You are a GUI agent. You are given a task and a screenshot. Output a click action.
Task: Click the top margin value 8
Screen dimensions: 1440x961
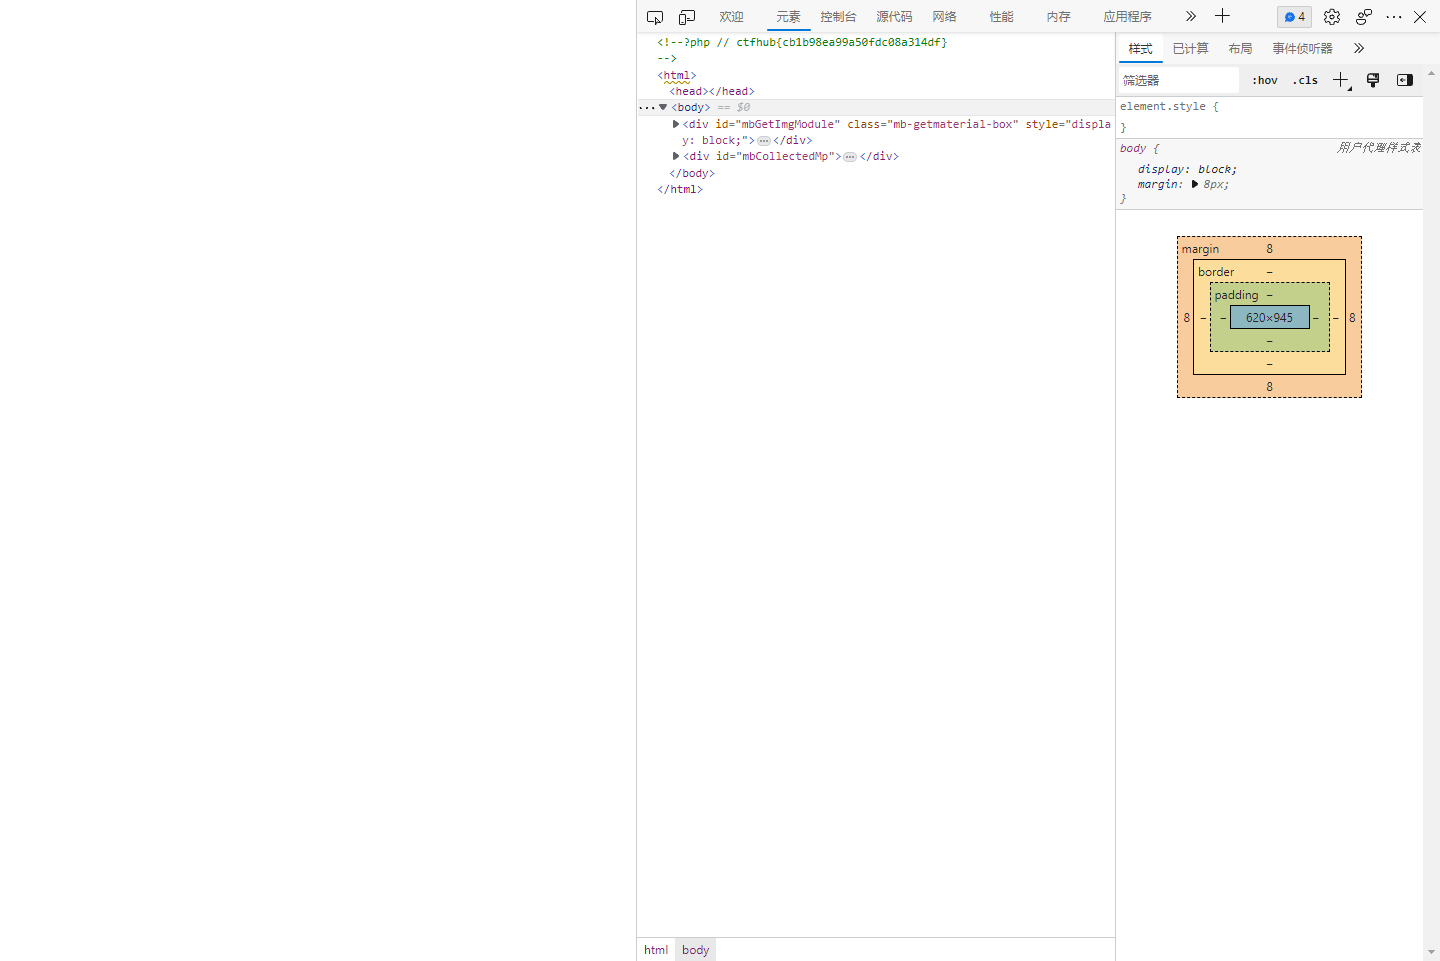point(1270,249)
